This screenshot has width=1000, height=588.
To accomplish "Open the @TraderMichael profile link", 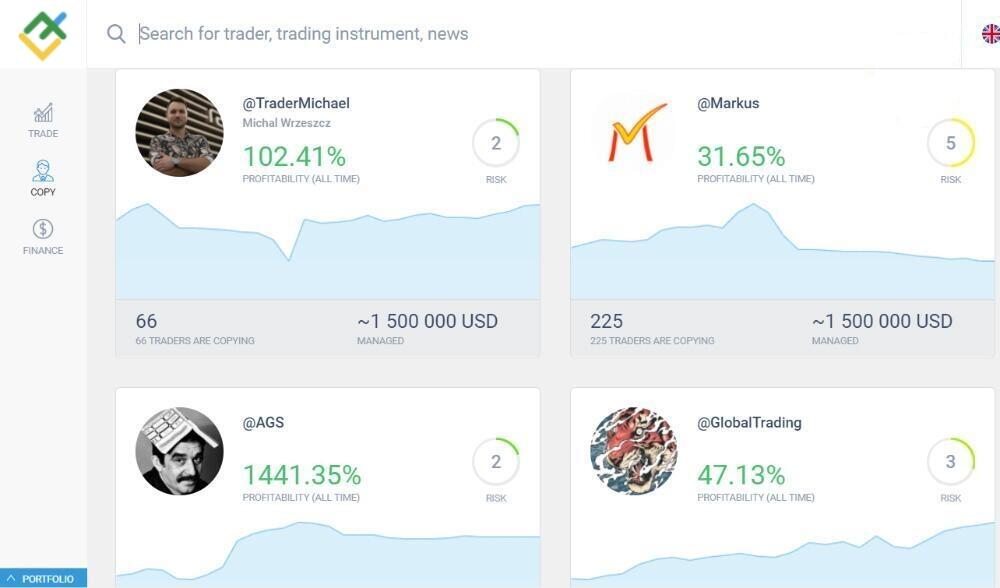I will pos(296,103).
